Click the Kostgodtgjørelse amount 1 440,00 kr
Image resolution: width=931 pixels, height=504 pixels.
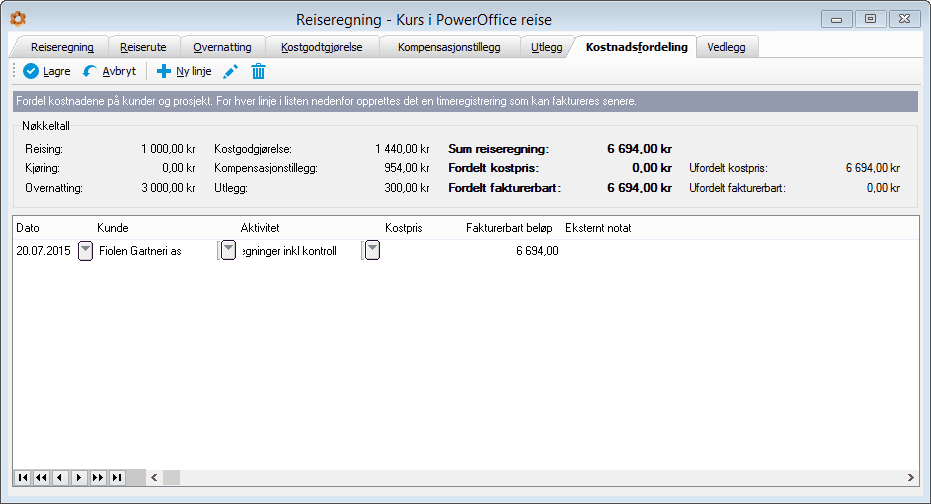click(402, 149)
